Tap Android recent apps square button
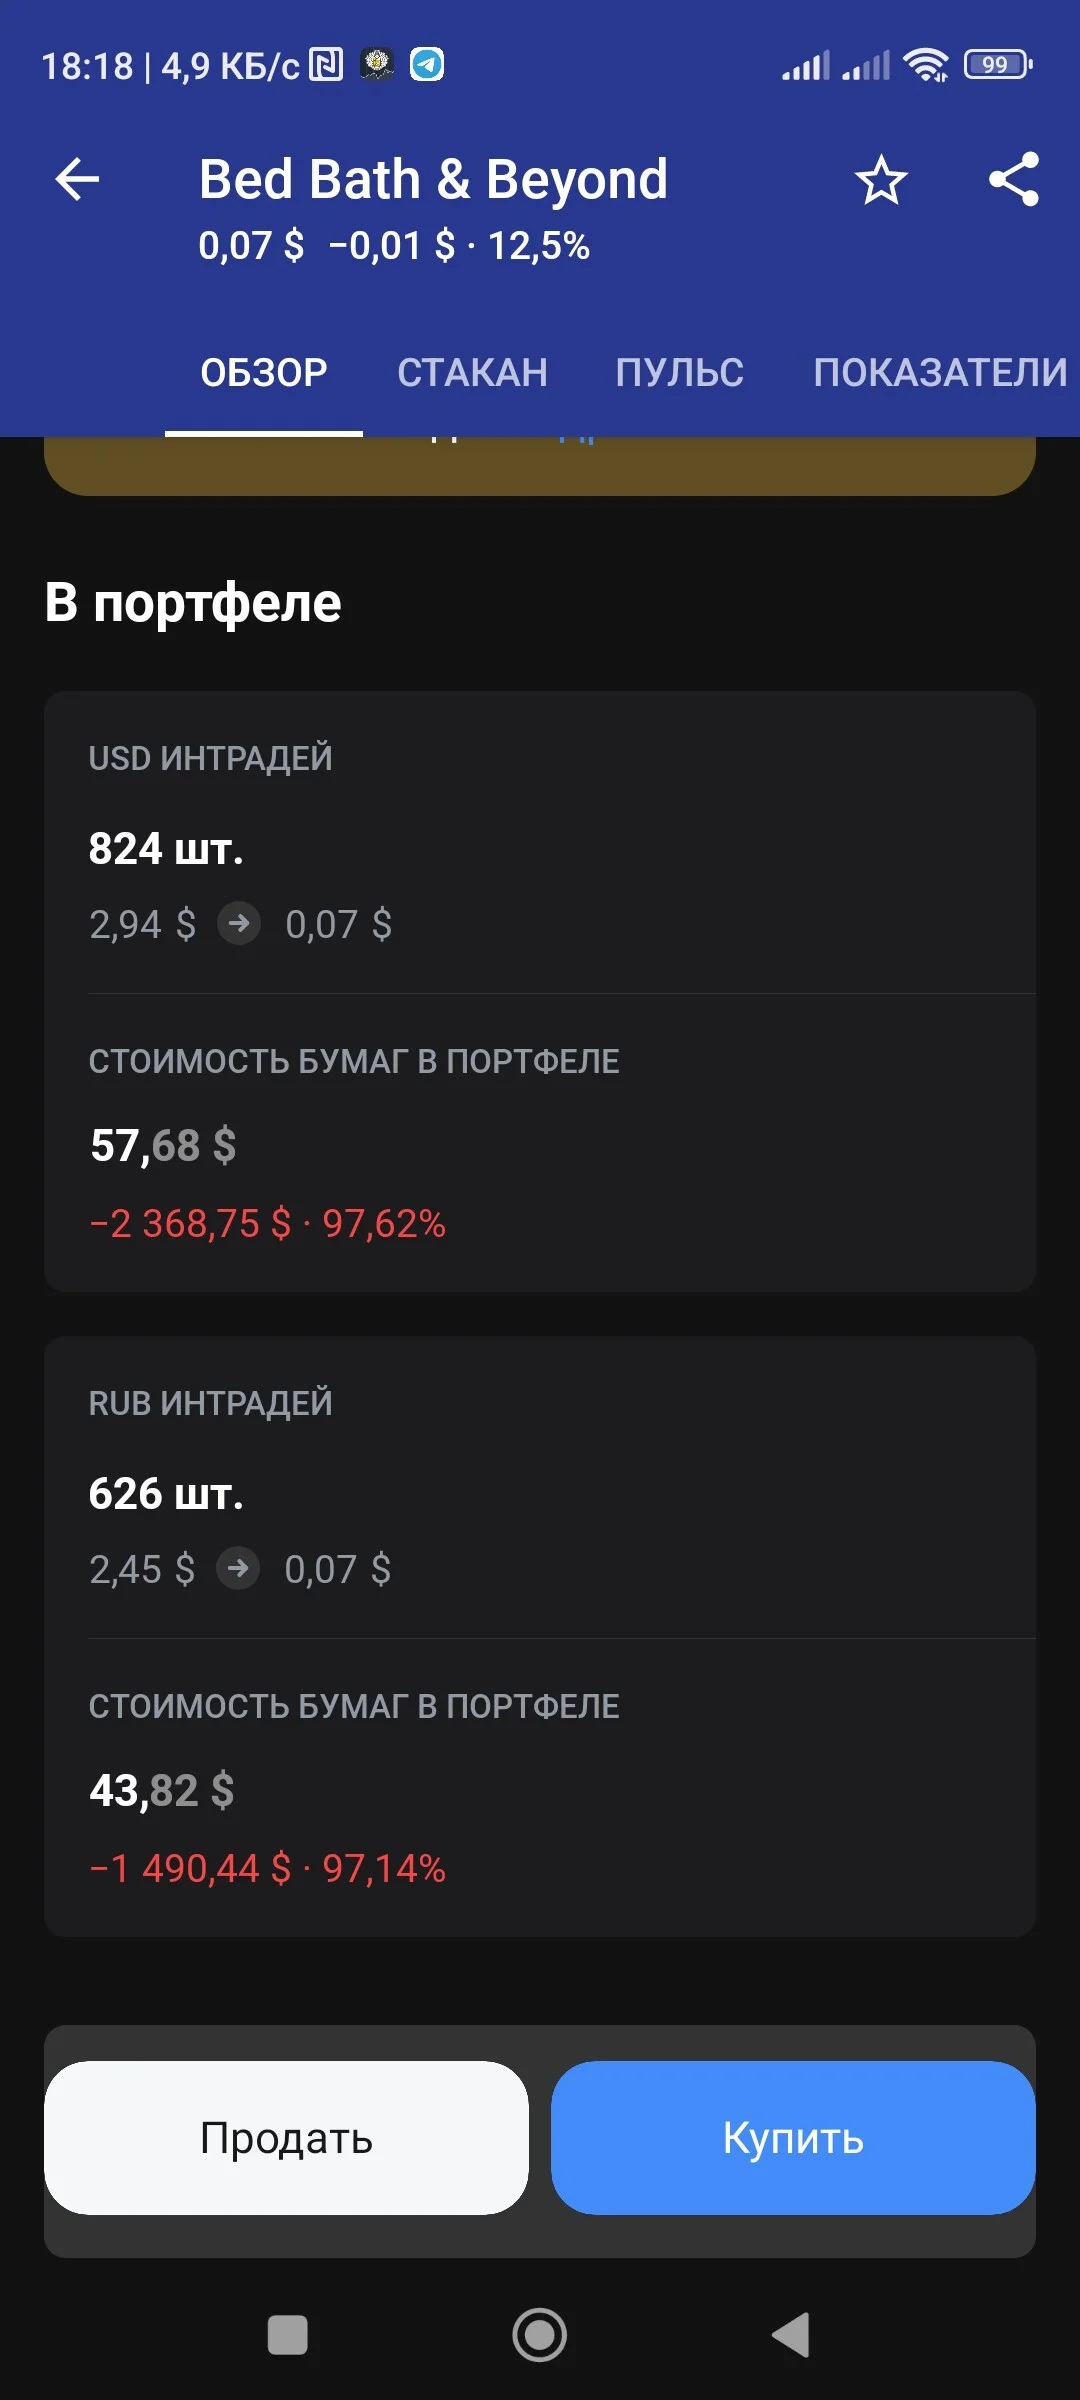 point(288,2335)
